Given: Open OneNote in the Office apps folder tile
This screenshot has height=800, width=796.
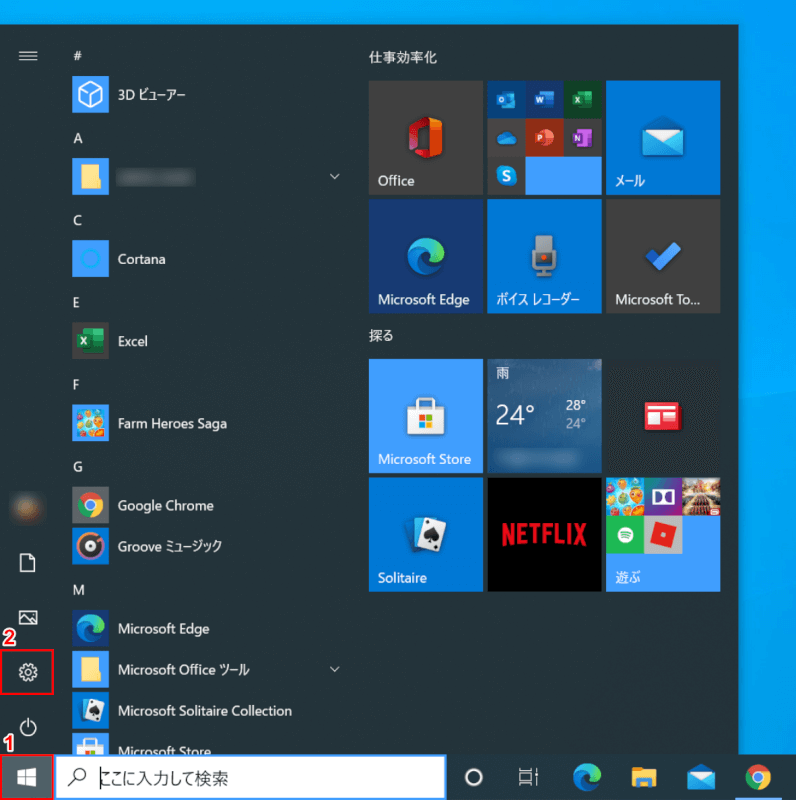Looking at the screenshot, I should coord(582,138).
